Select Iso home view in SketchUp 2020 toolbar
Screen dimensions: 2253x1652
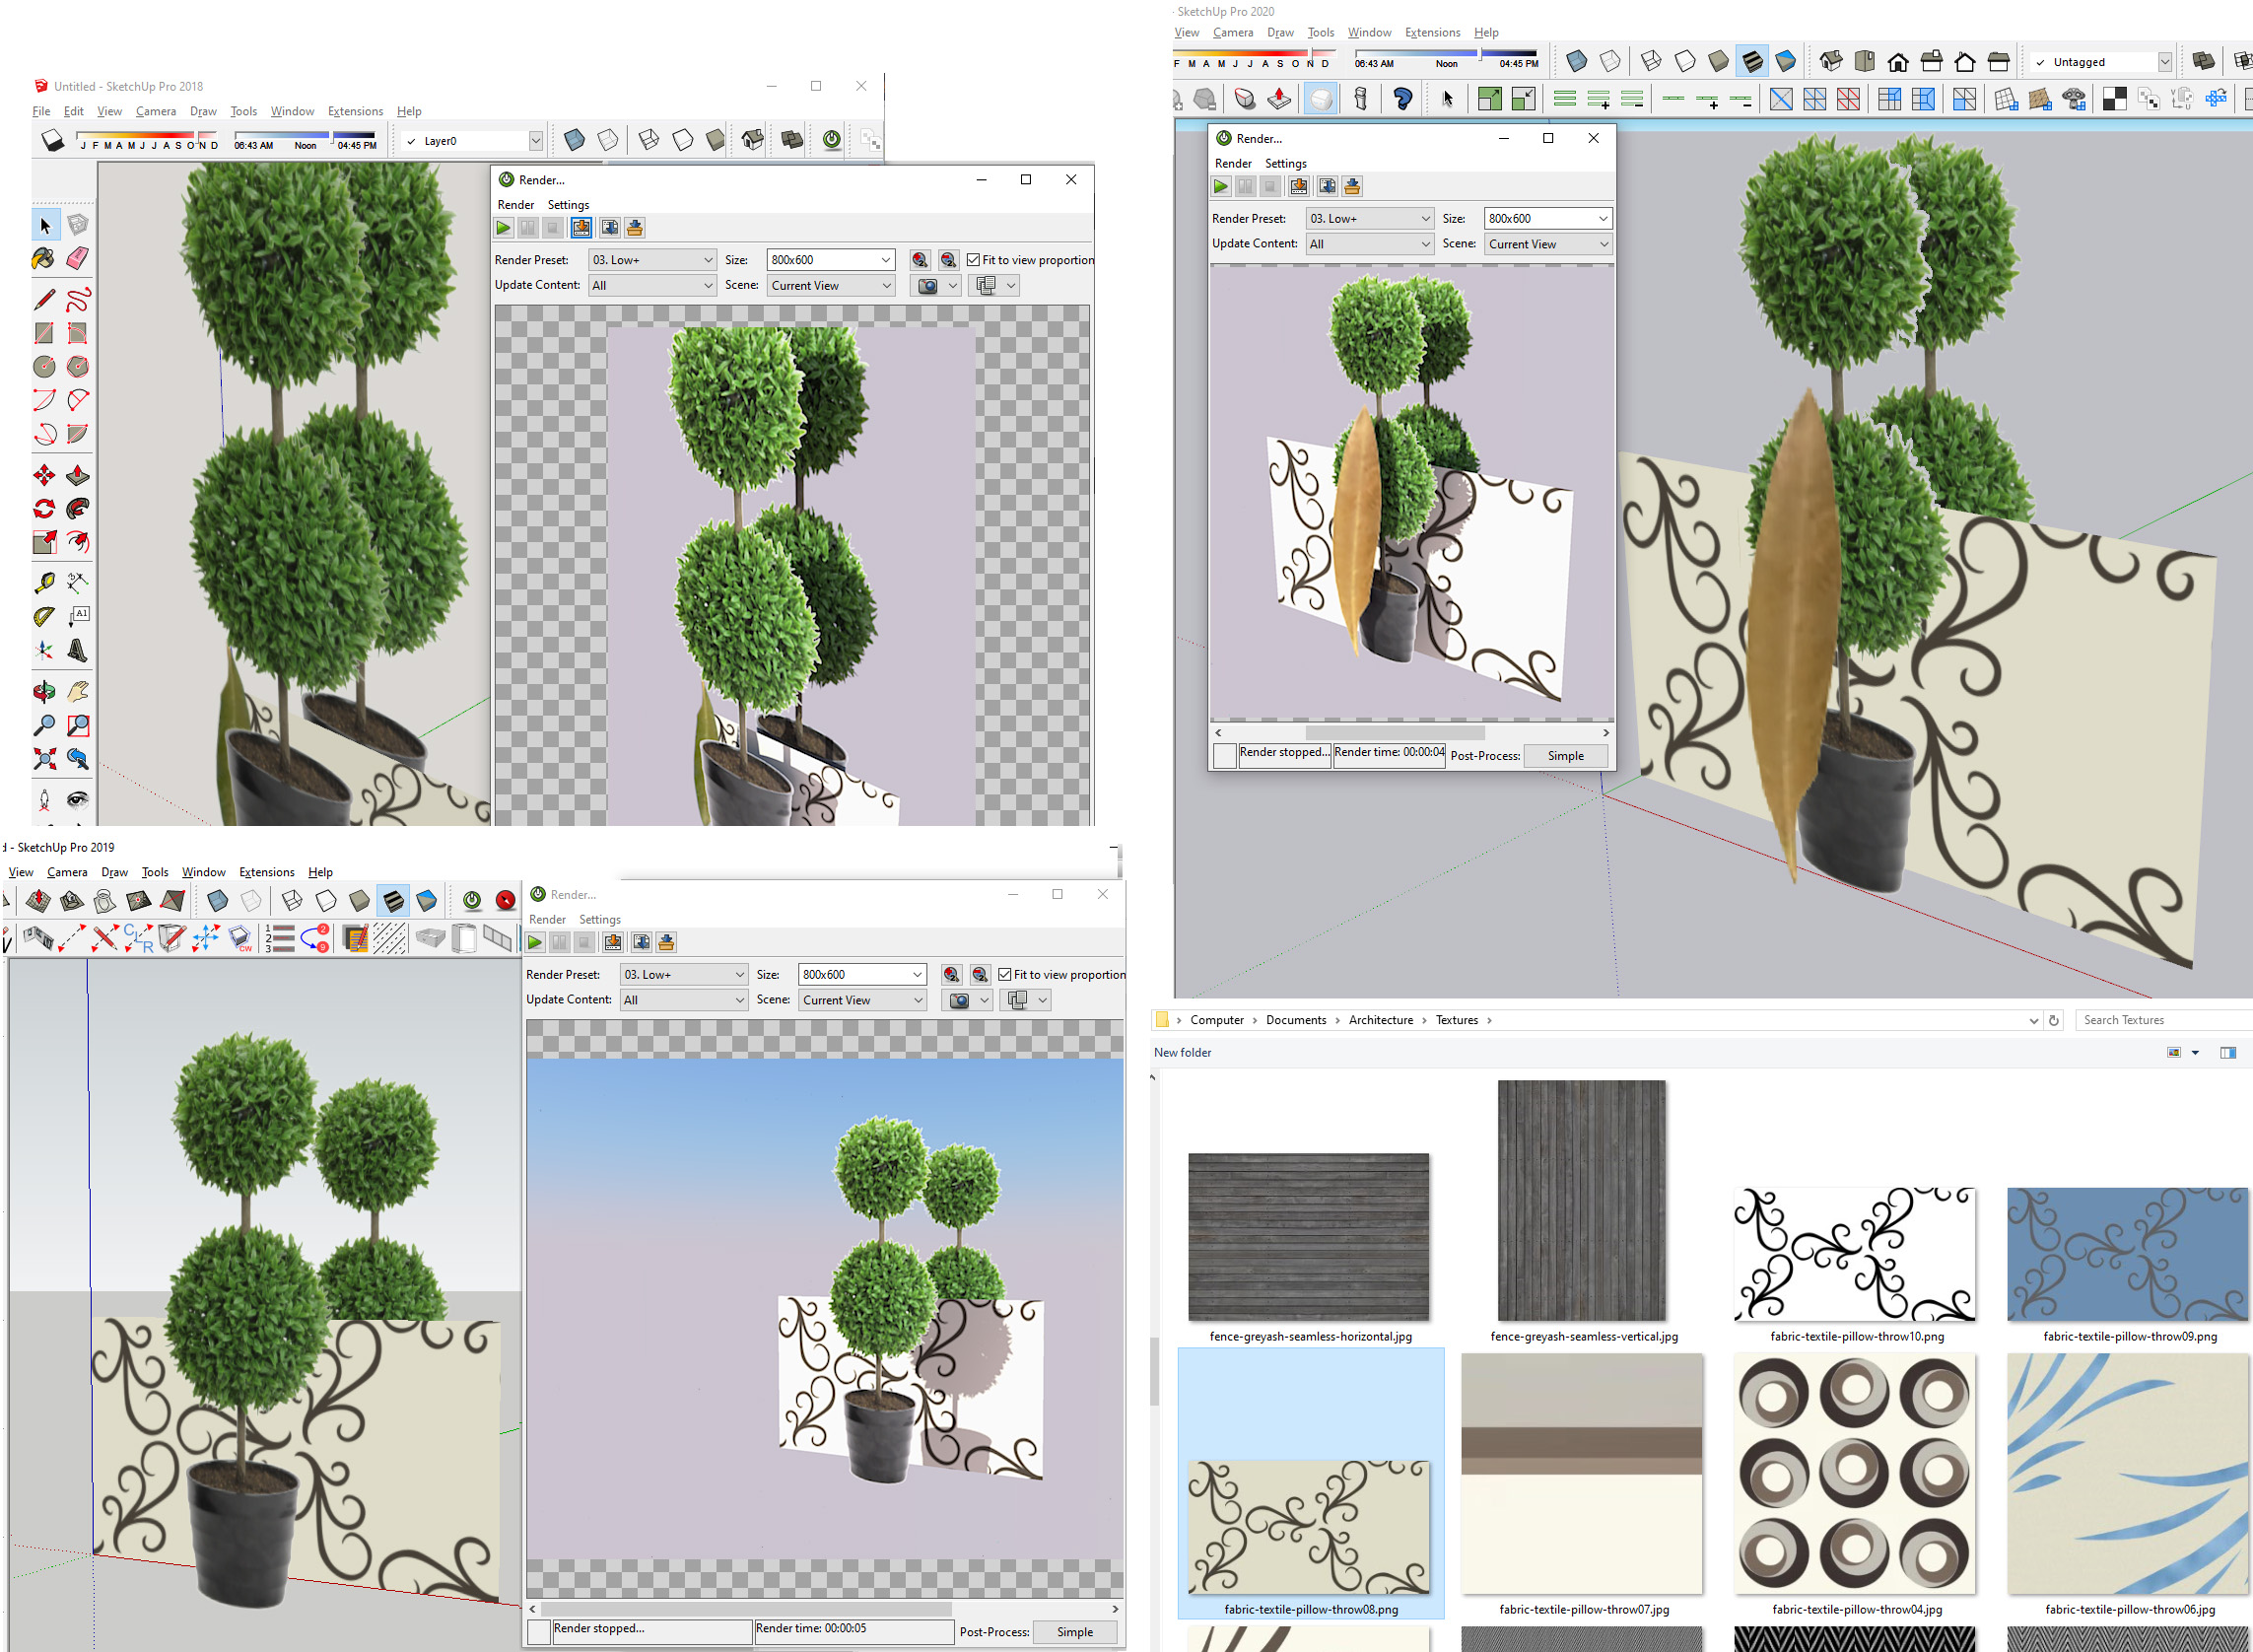pyautogui.click(x=1831, y=62)
